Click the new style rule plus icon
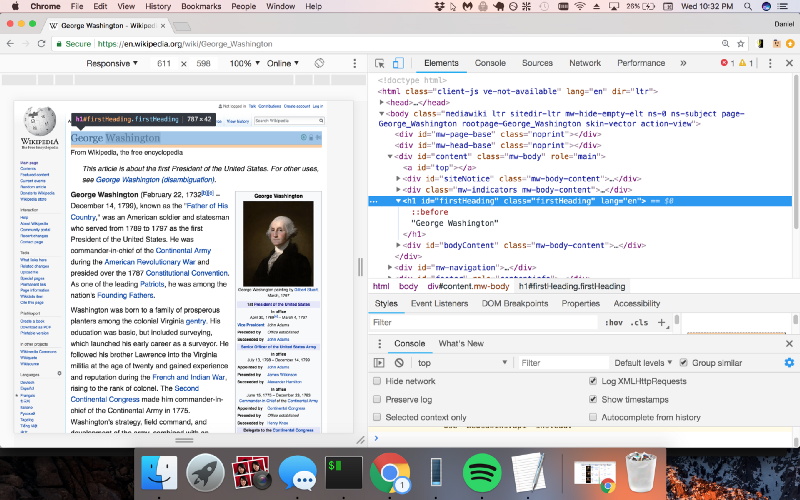 (x=662, y=322)
